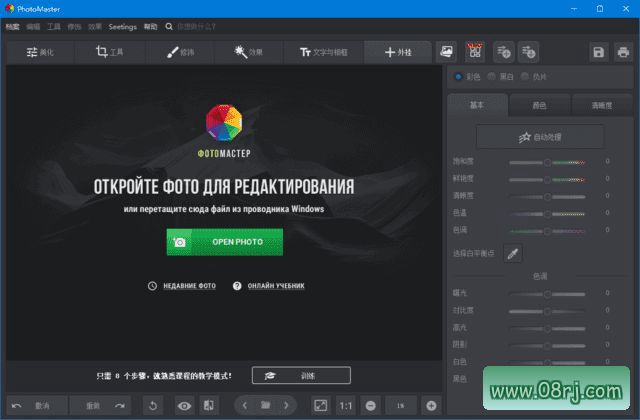Open the Tools tab with crop icon
The width and height of the screenshot is (640, 420).
109,52
